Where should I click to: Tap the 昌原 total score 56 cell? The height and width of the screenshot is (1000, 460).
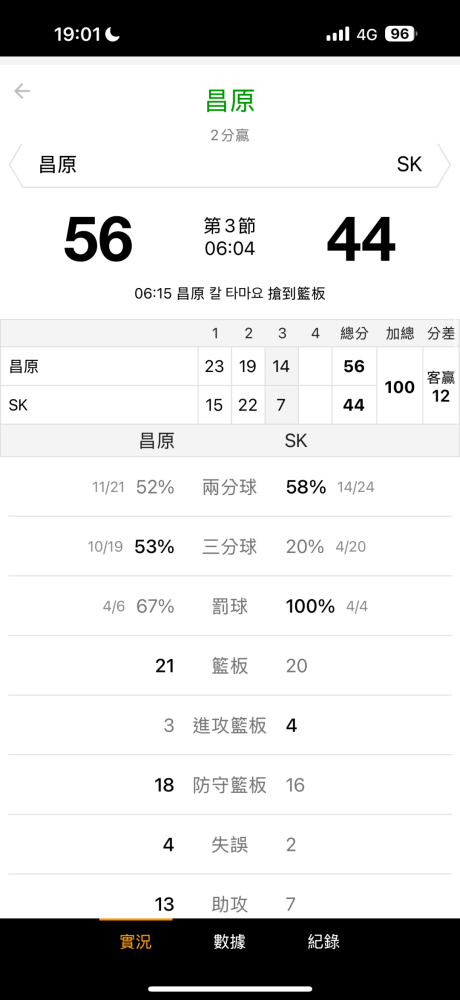(354, 366)
